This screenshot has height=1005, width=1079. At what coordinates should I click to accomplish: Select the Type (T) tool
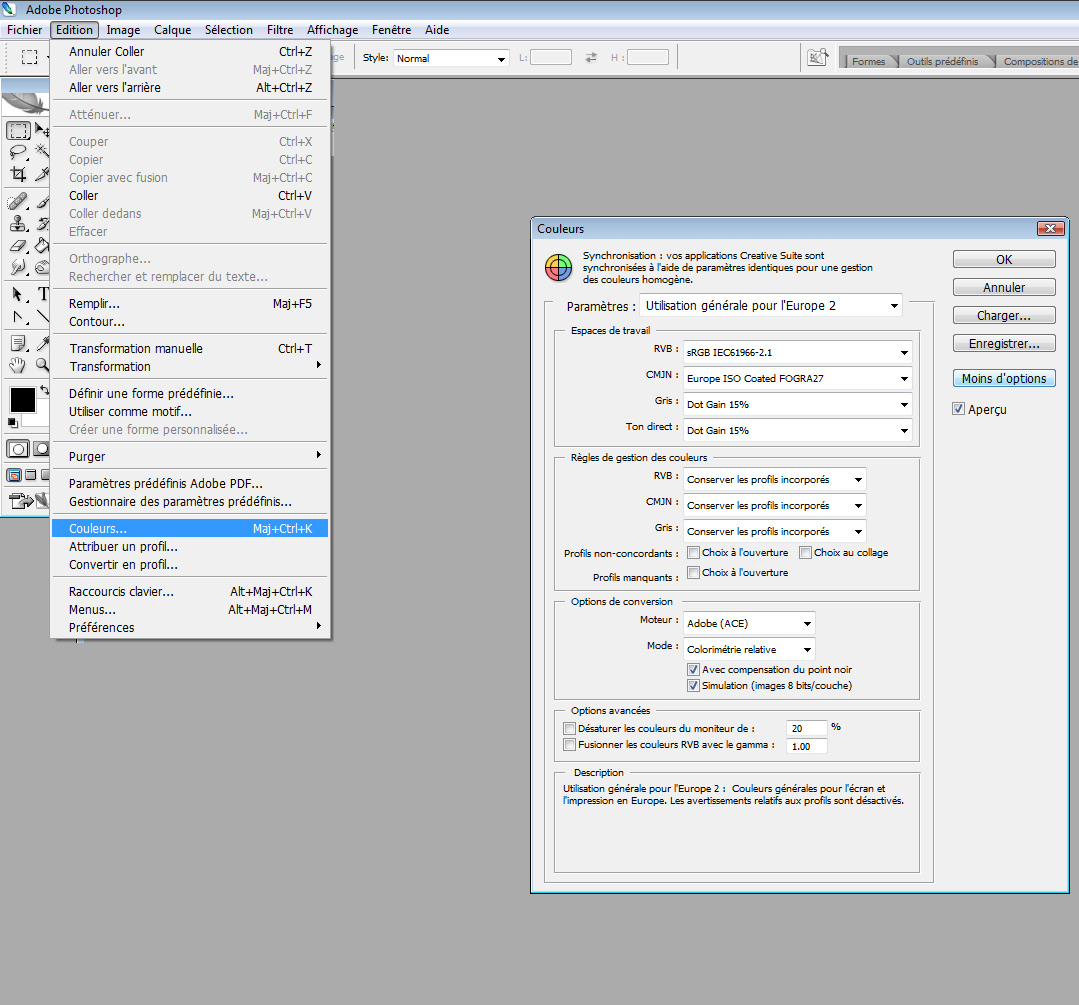pos(43,294)
